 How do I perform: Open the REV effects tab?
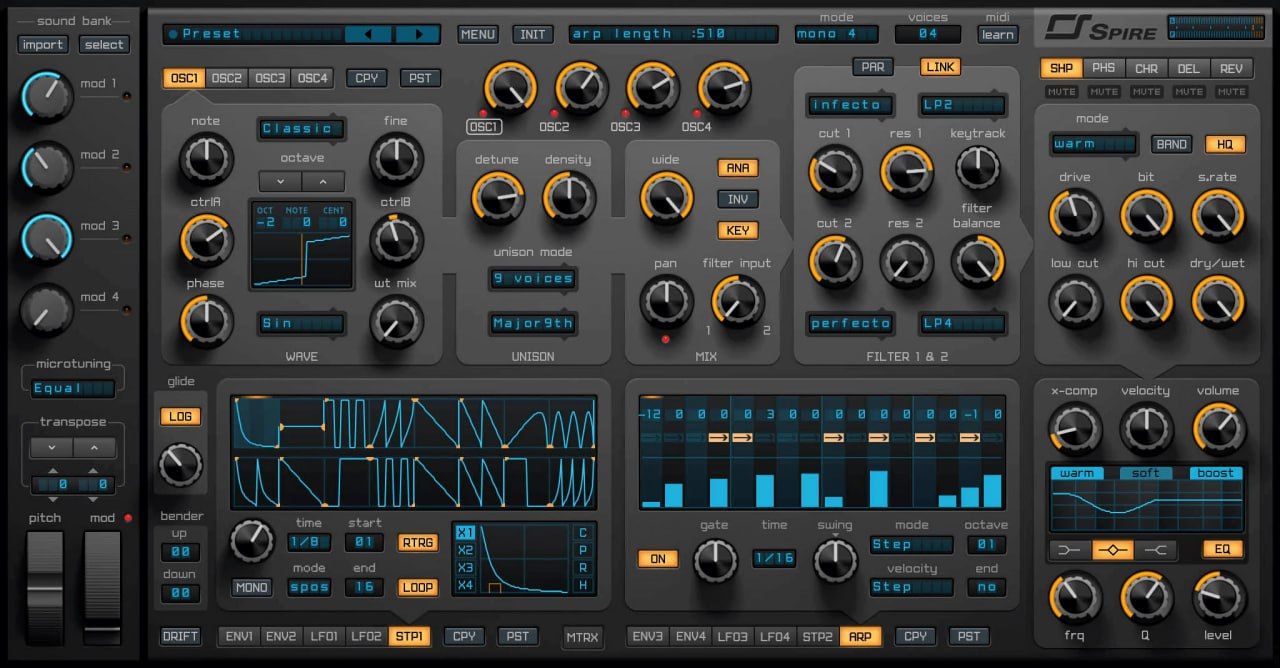tap(1231, 68)
